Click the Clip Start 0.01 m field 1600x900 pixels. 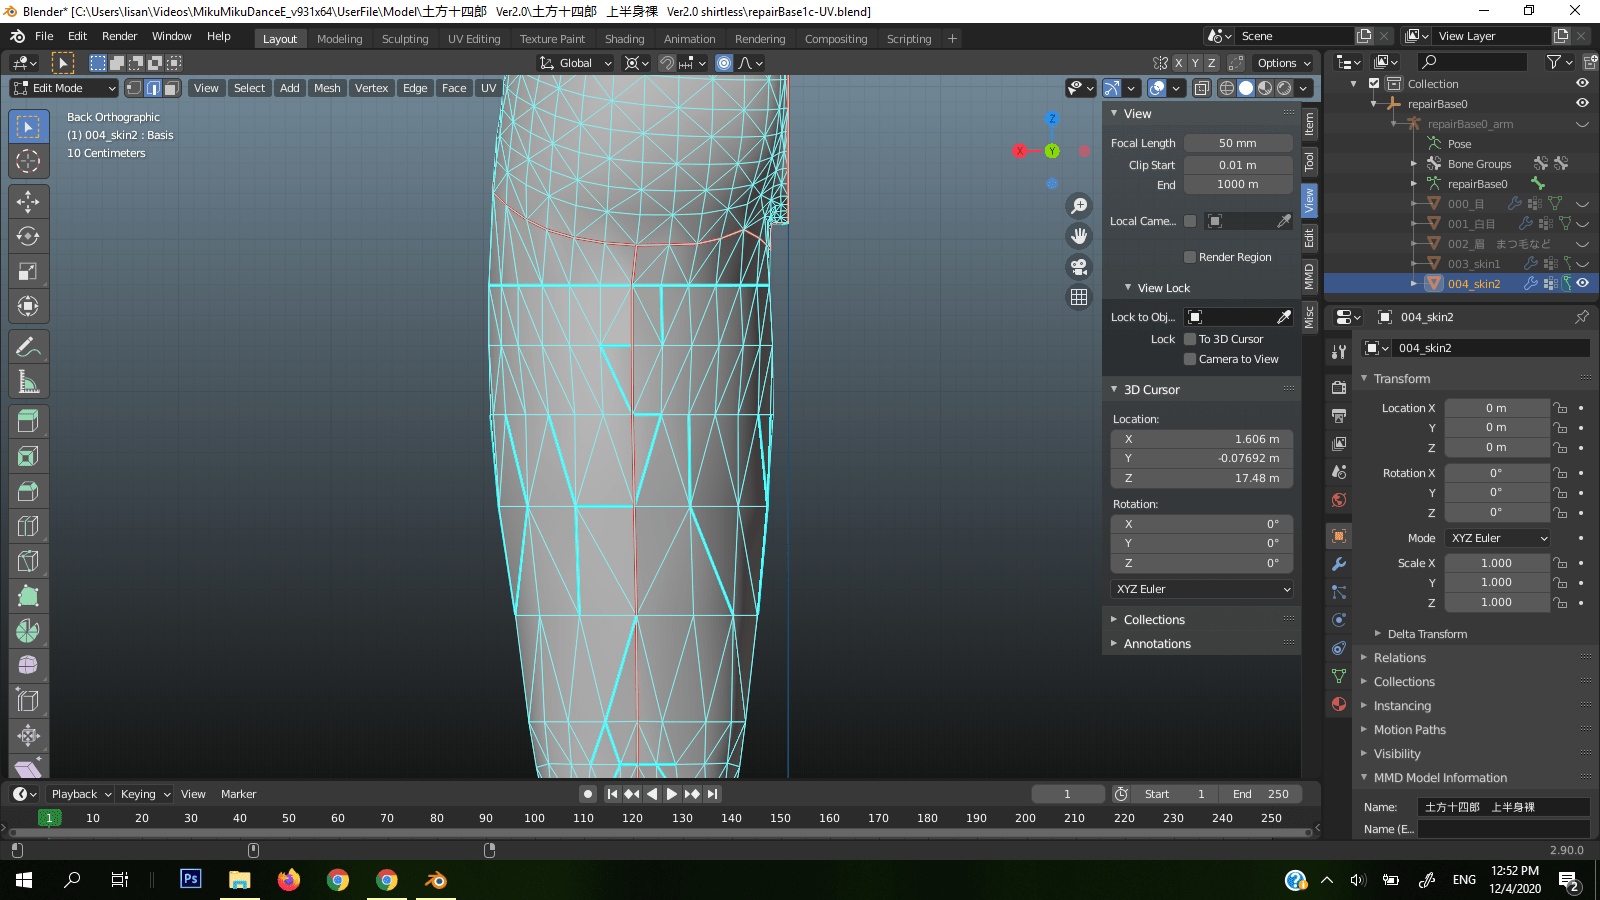[1238, 165]
